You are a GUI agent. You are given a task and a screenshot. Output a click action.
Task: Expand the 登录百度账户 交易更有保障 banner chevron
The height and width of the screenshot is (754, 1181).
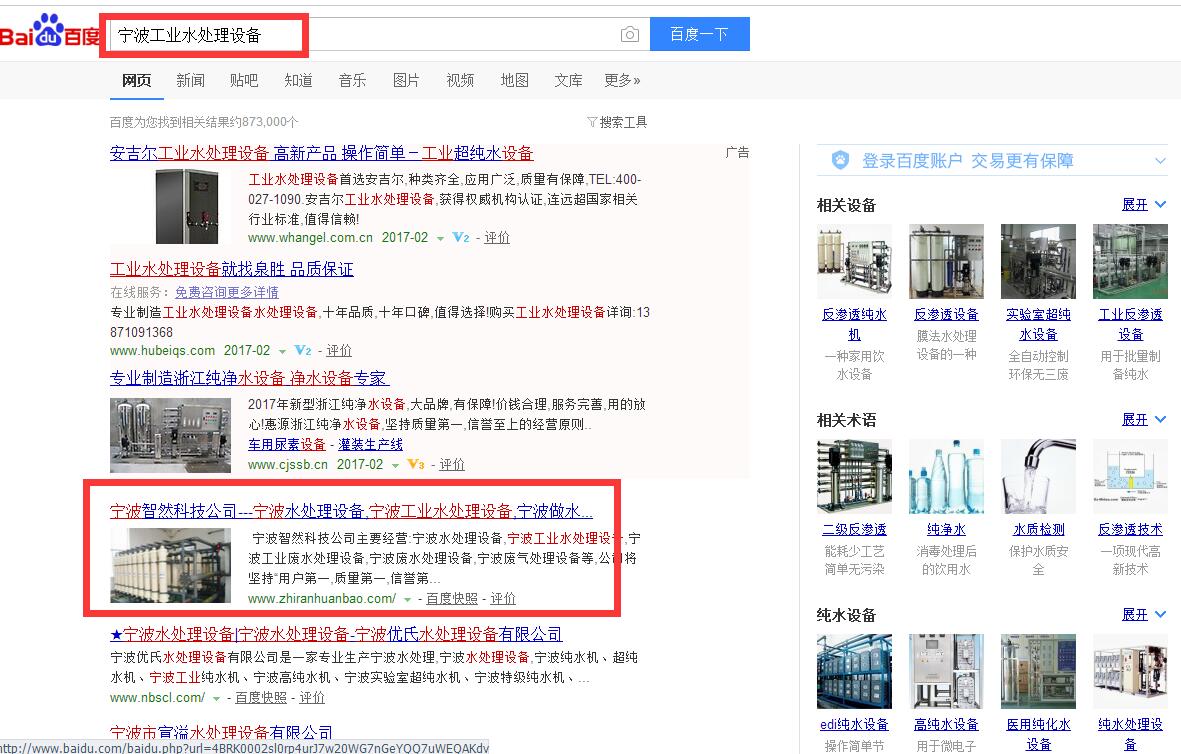coord(1160,160)
